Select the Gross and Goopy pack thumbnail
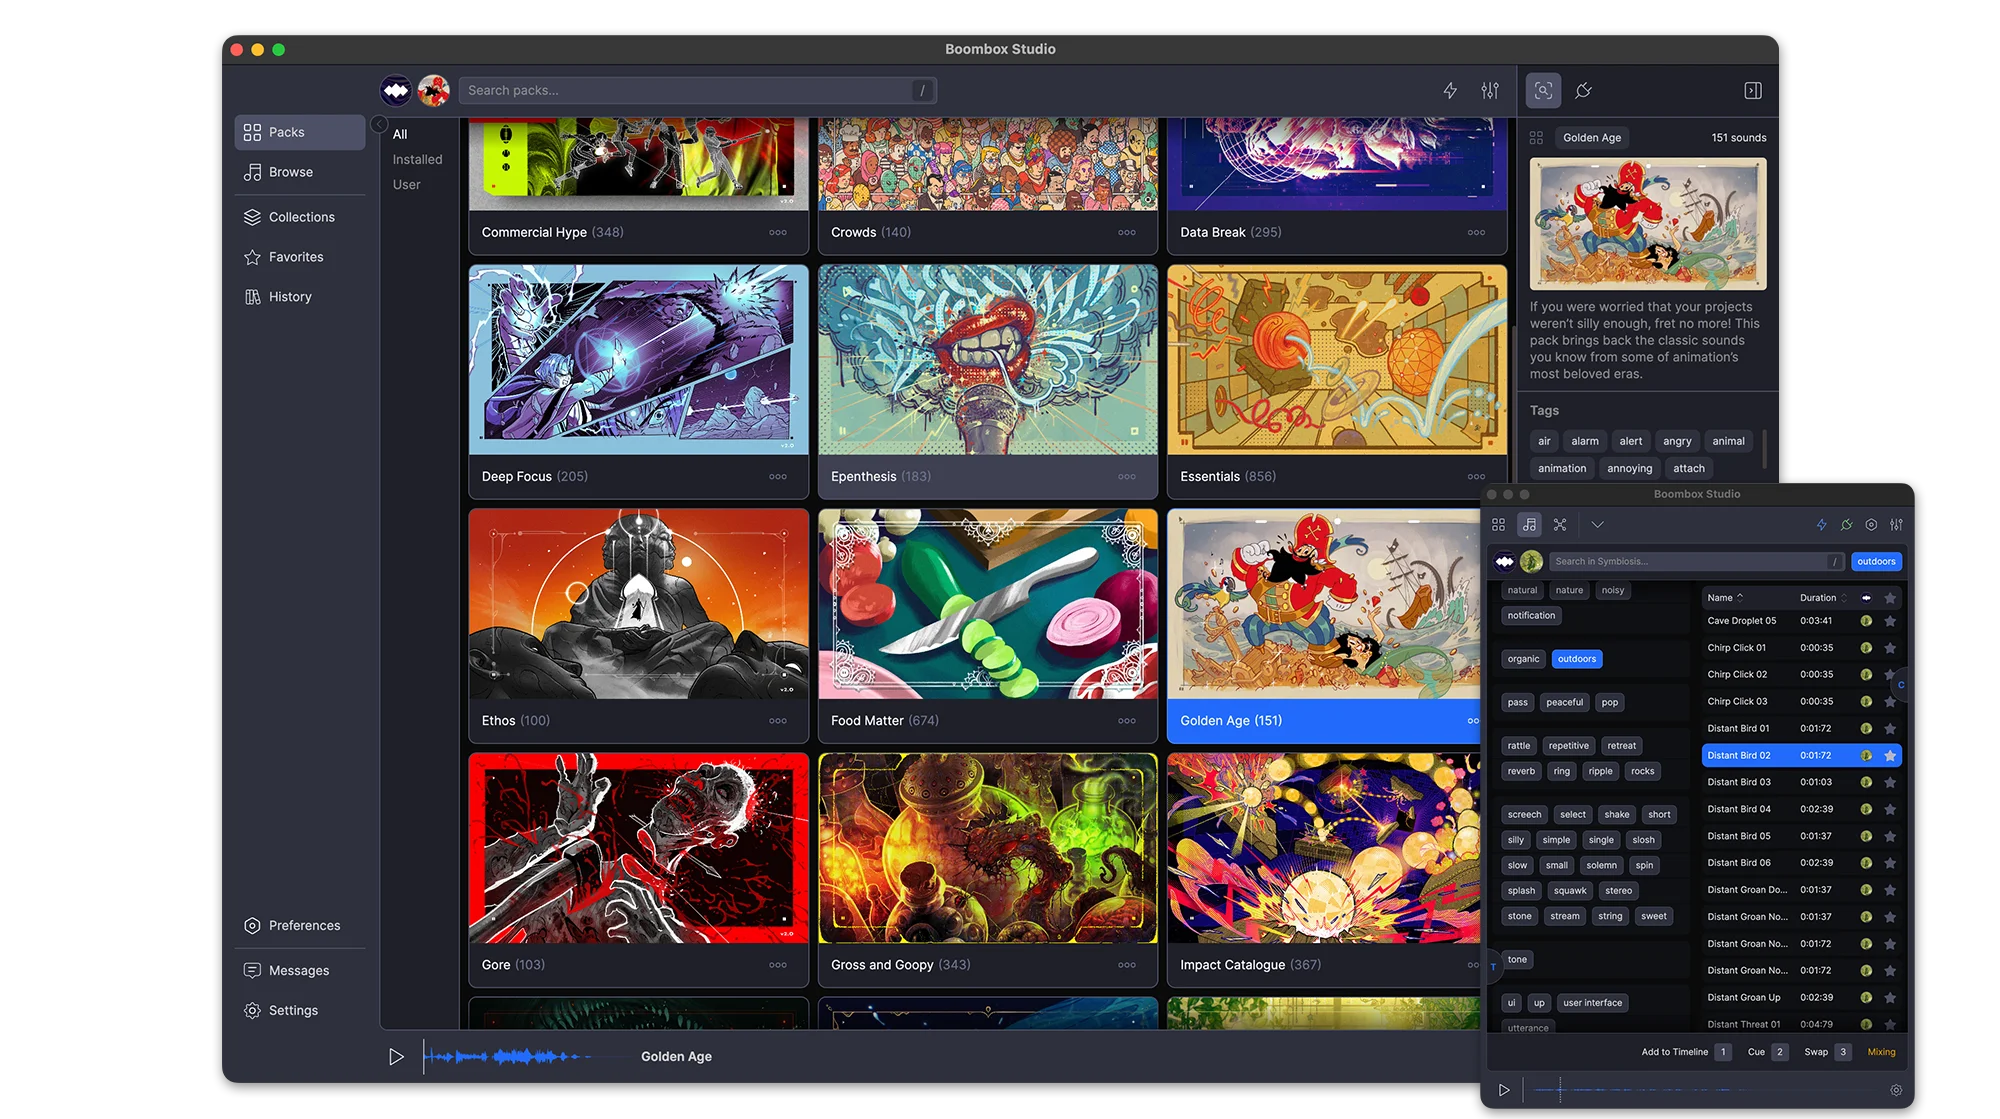Screen dimensions: 2000x1119 988,848
